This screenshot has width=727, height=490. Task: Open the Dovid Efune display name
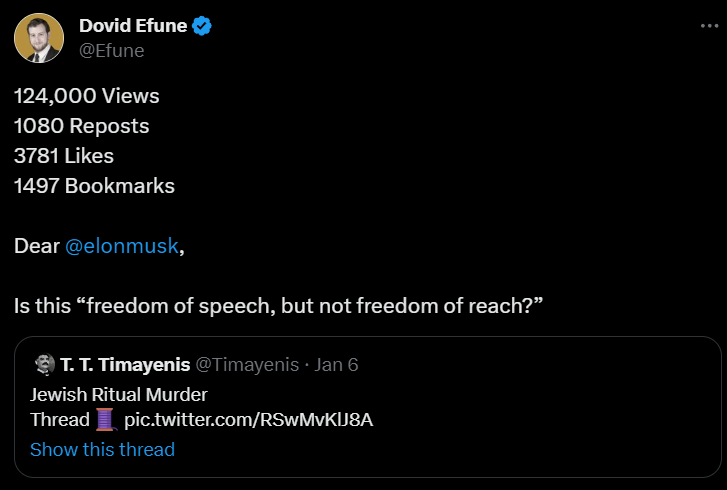click(132, 26)
